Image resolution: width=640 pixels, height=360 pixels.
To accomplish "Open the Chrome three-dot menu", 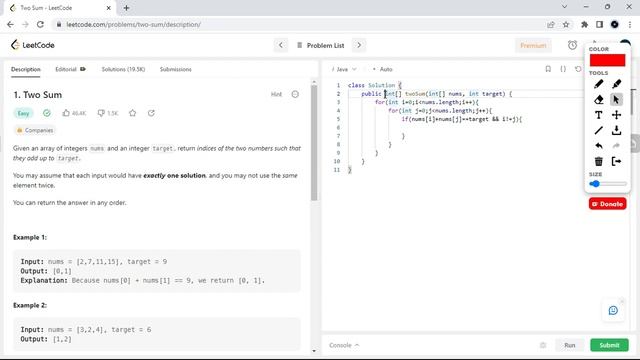I will coord(630,24).
